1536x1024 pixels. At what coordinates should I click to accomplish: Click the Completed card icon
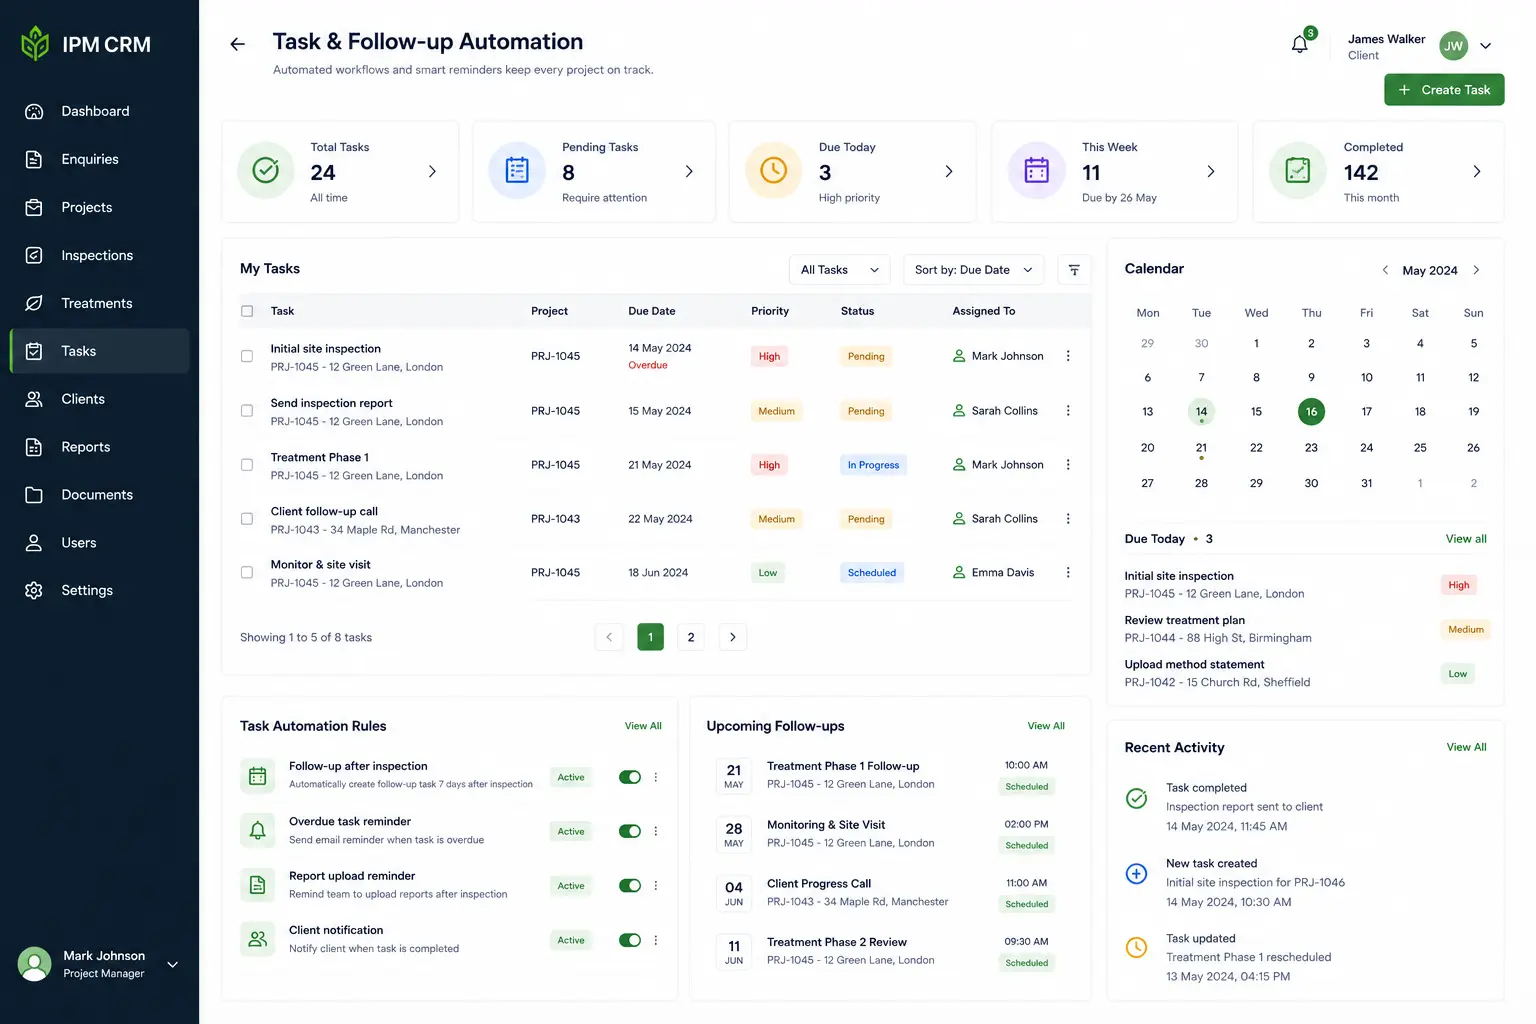click(x=1298, y=171)
